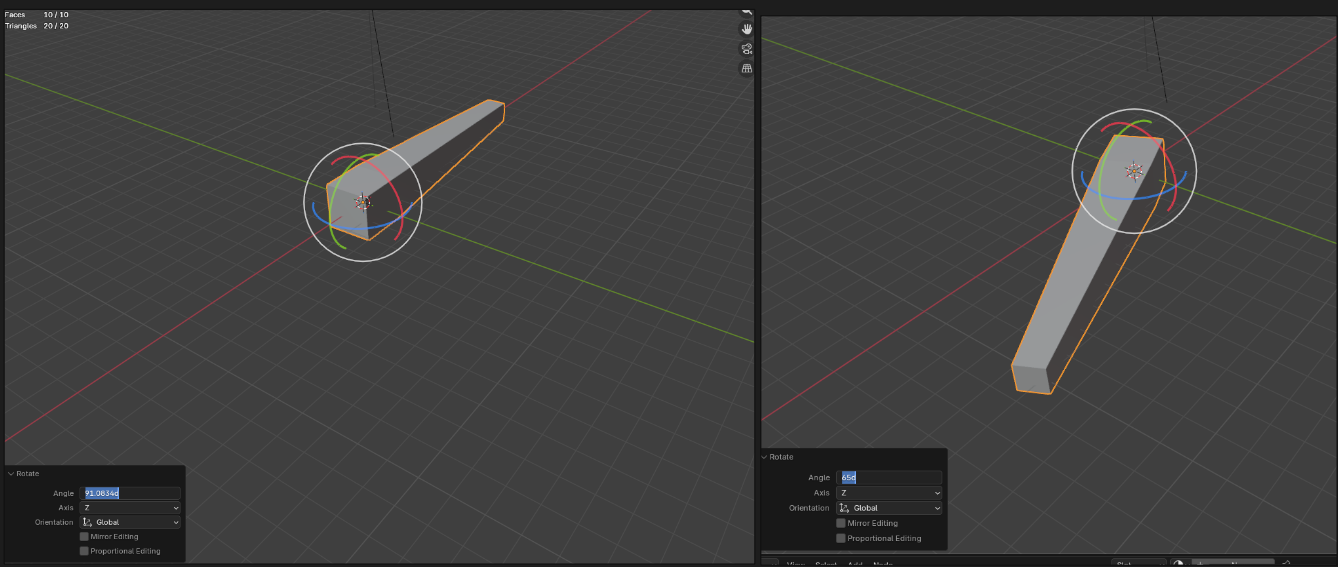Click the Faces 10 / 10 statistic text
The width and height of the screenshot is (1338, 567).
pos(36,15)
